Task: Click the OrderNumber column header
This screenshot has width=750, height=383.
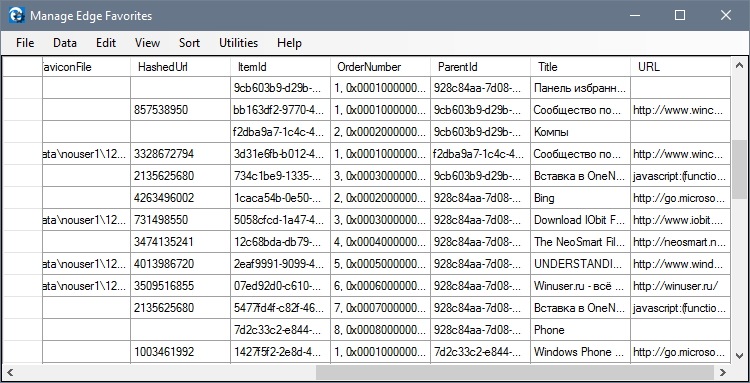Action: point(380,67)
